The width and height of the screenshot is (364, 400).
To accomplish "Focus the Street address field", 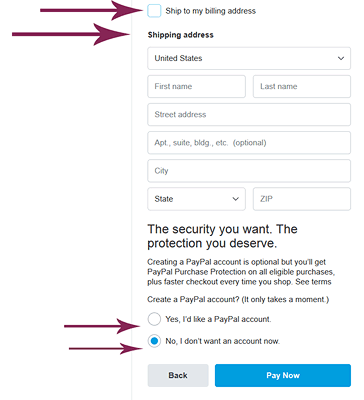I will (x=249, y=115).
